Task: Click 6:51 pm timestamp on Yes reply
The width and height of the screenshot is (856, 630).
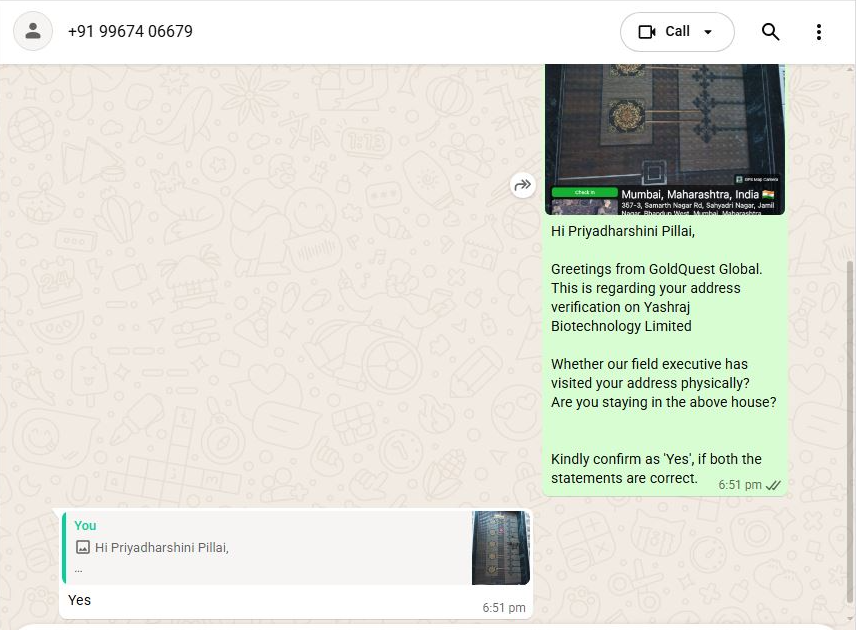Action: coord(504,608)
